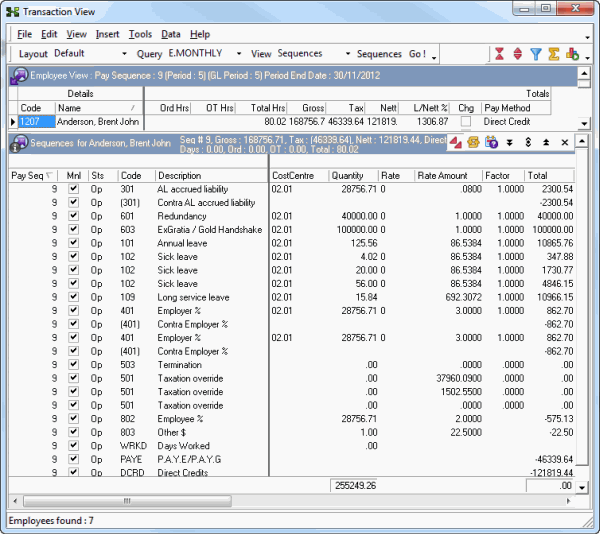Image resolution: width=600 pixels, height=534 pixels.
Task: Open toolbar options arrow next to Go!
Action: click(434, 58)
